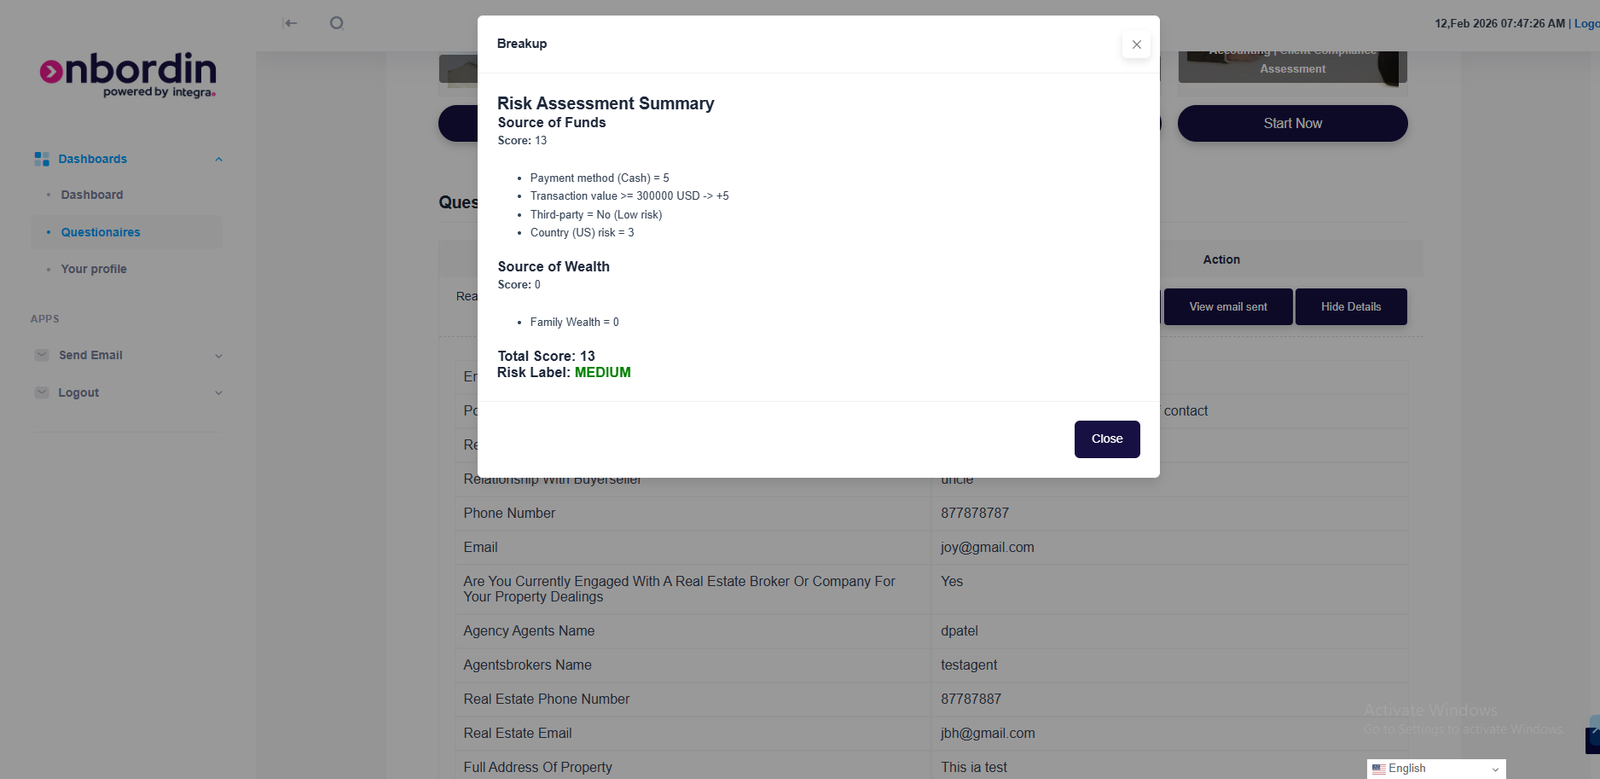
Task: Click the Close button in the dialog
Action: [x=1107, y=439]
